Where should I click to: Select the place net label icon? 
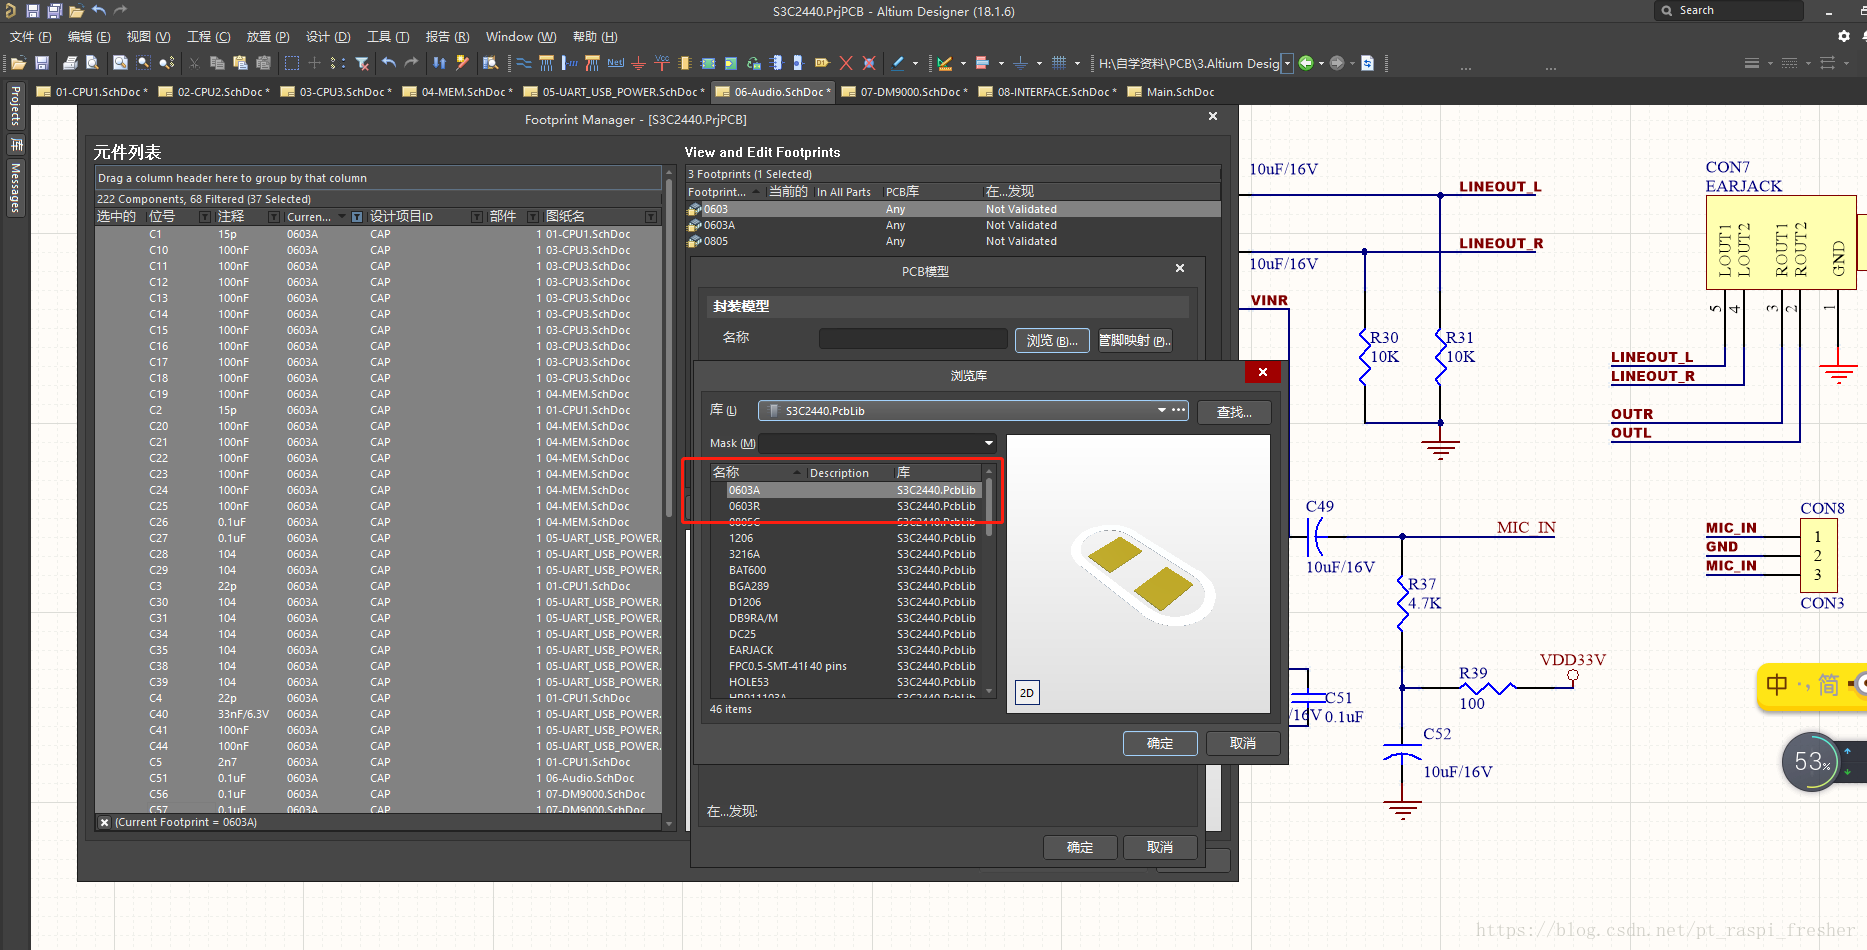click(x=616, y=63)
